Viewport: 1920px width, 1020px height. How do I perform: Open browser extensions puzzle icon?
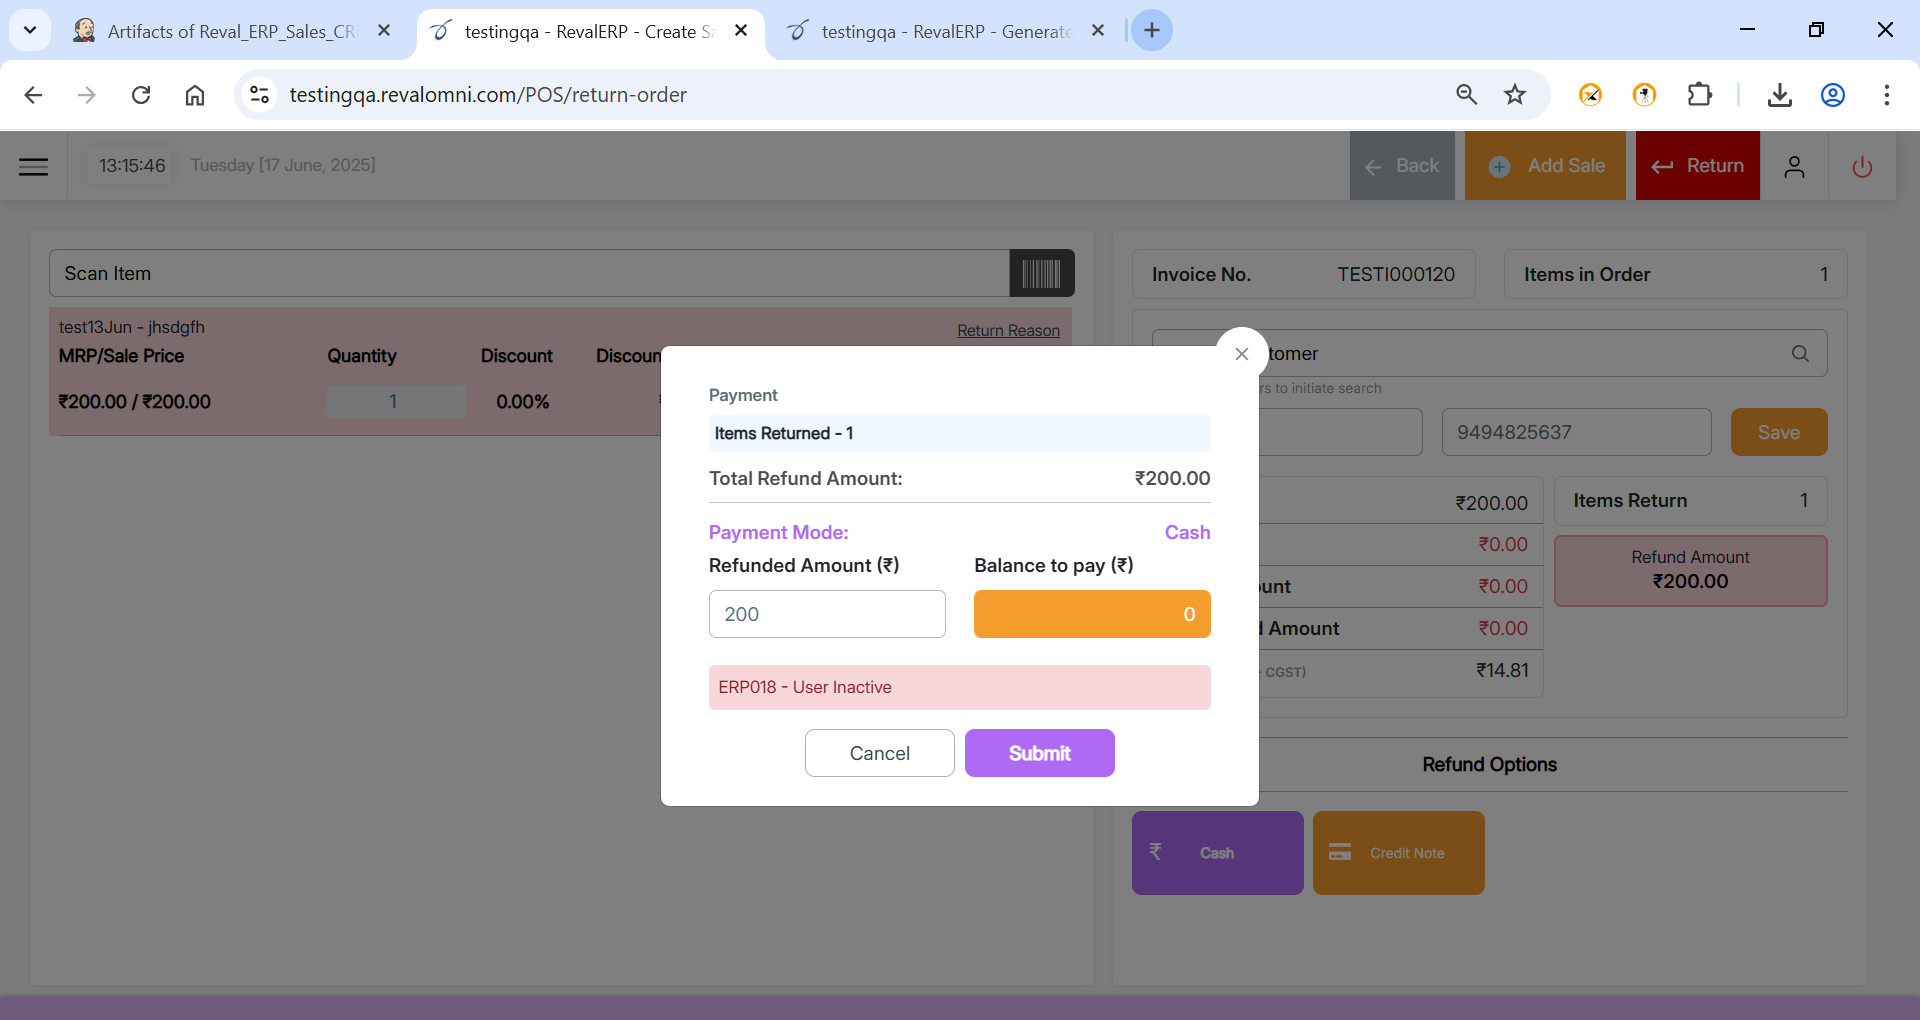tap(1699, 95)
